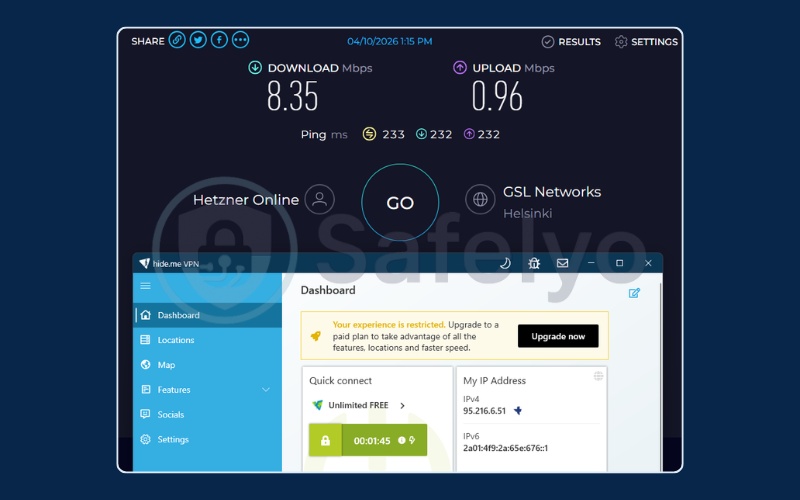
Task: Click the connection info icon beside timer
Action: click(x=402, y=440)
